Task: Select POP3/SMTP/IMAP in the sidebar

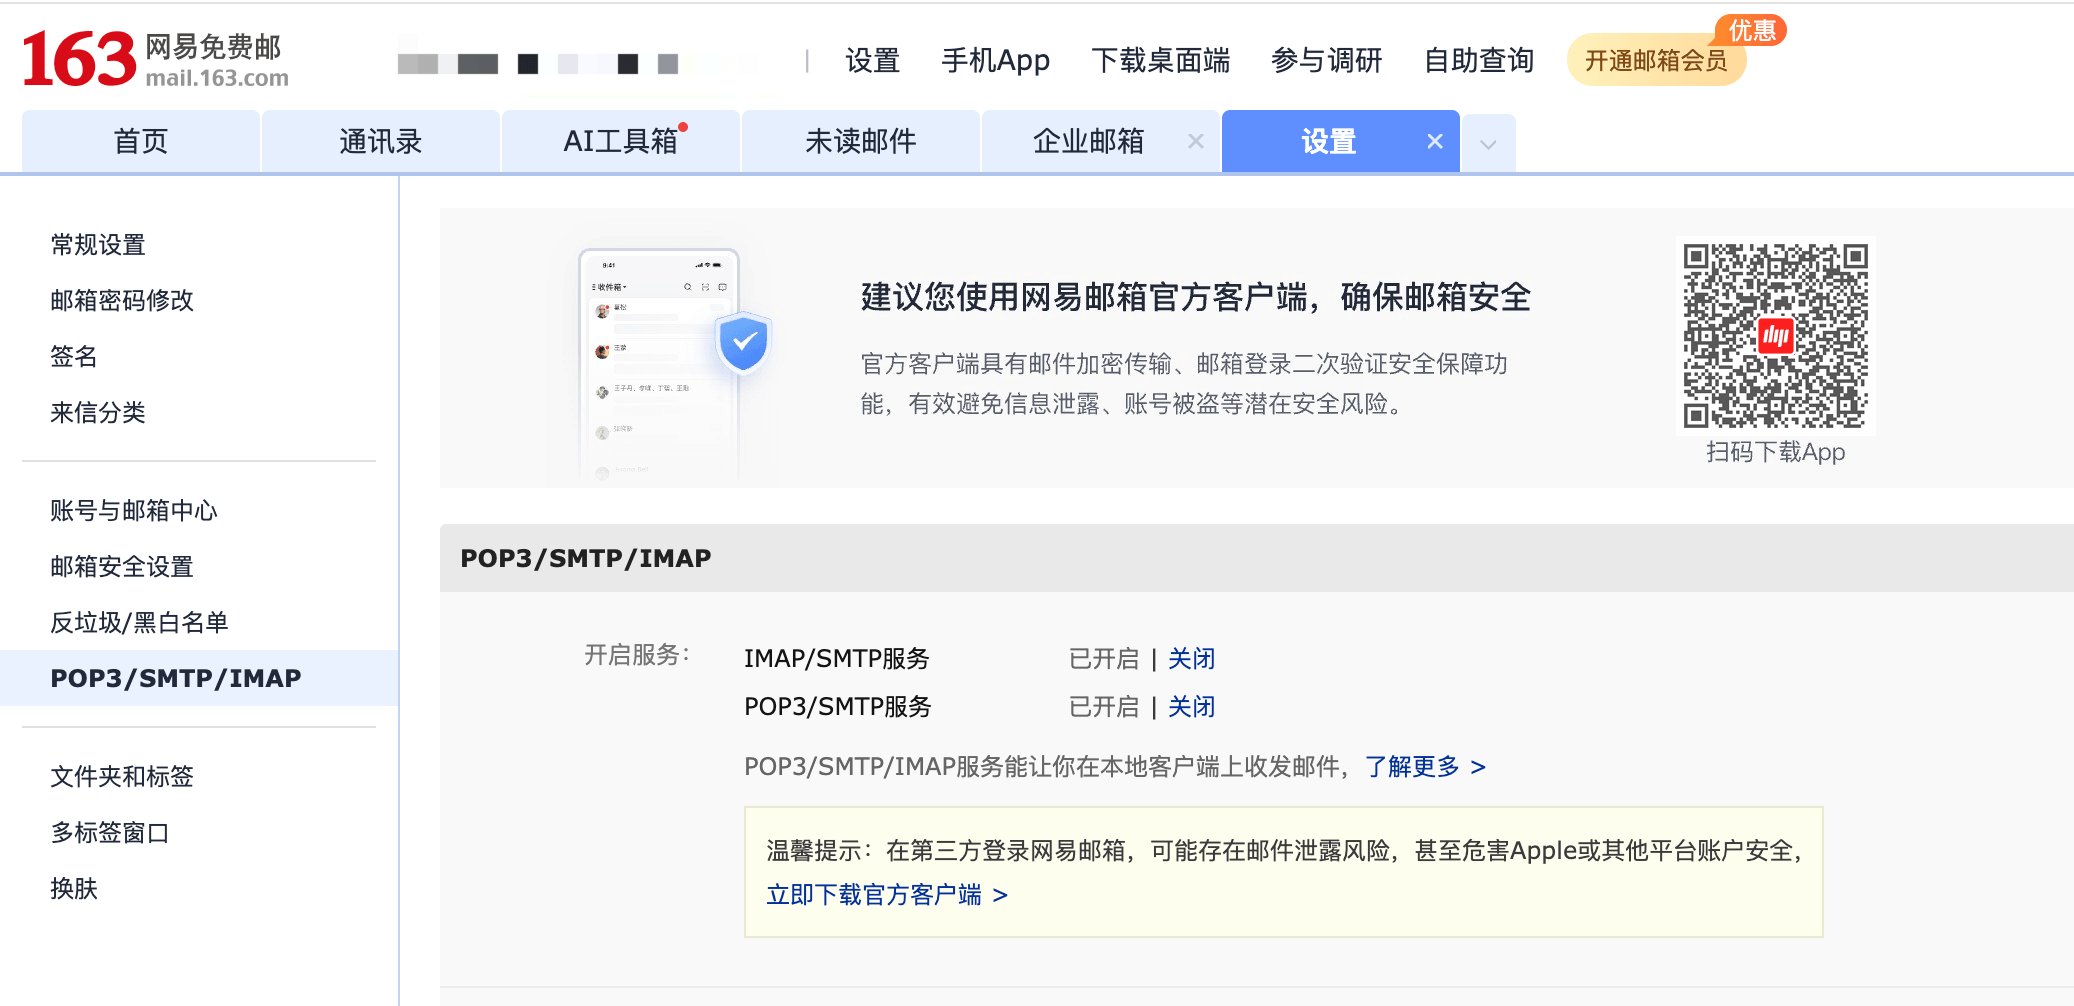Action: click(x=199, y=678)
